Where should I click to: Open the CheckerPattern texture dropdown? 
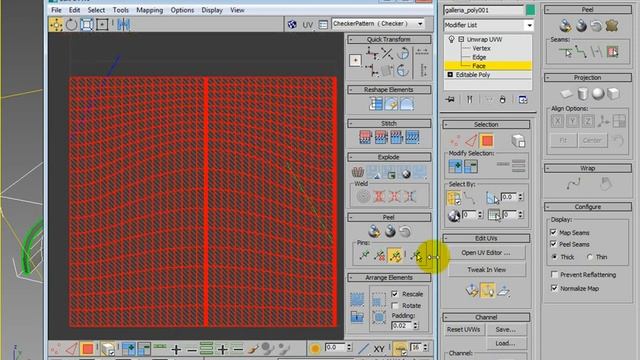coord(420,24)
